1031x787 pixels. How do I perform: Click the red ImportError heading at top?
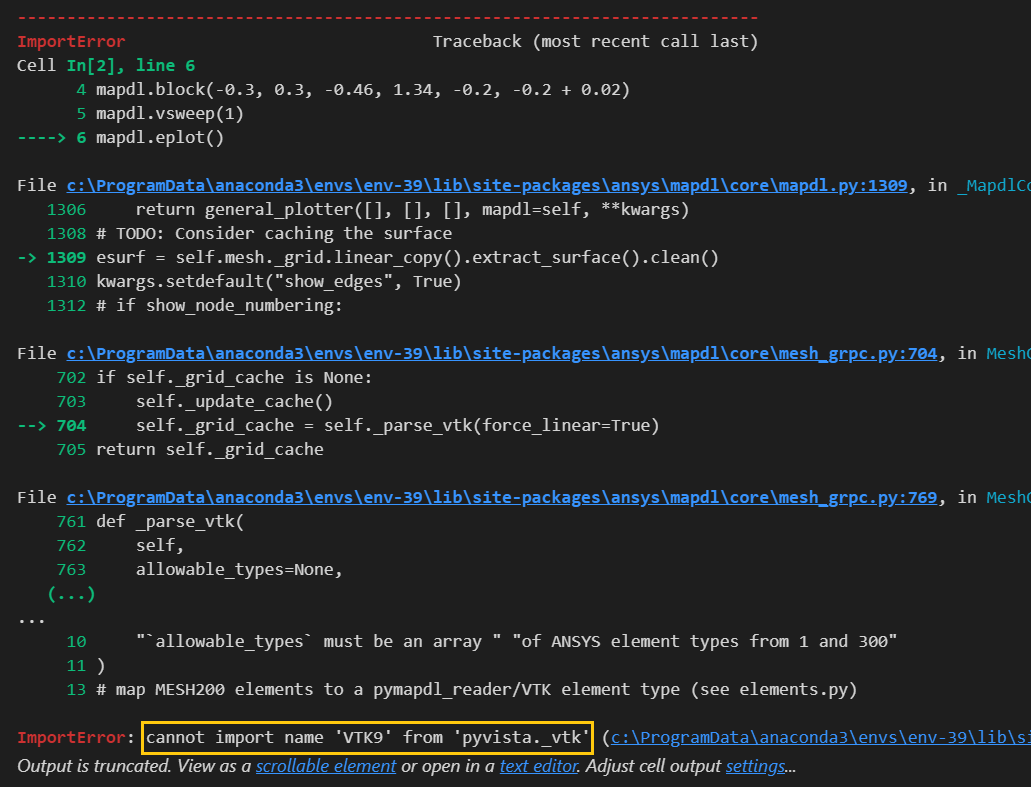point(71,41)
